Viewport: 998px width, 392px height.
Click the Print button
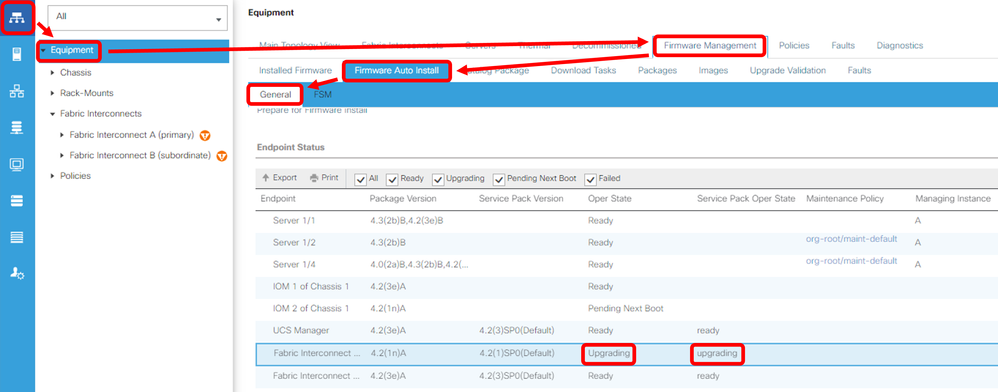coord(324,178)
